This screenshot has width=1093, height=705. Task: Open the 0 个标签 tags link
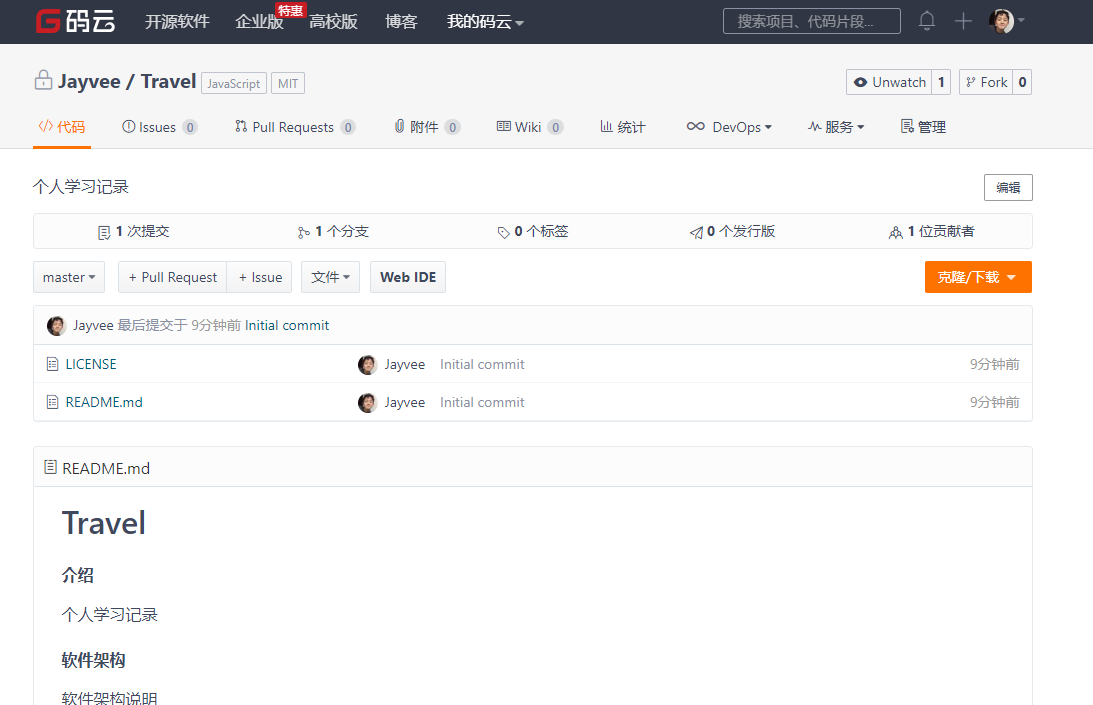tap(533, 232)
